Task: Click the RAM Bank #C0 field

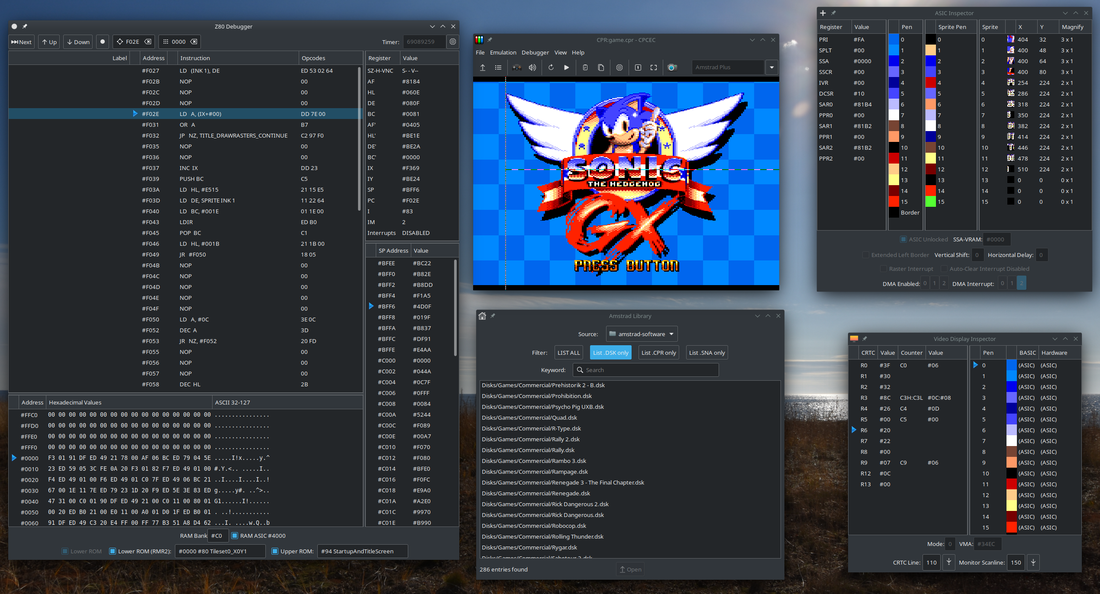Action: click(x=218, y=536)
